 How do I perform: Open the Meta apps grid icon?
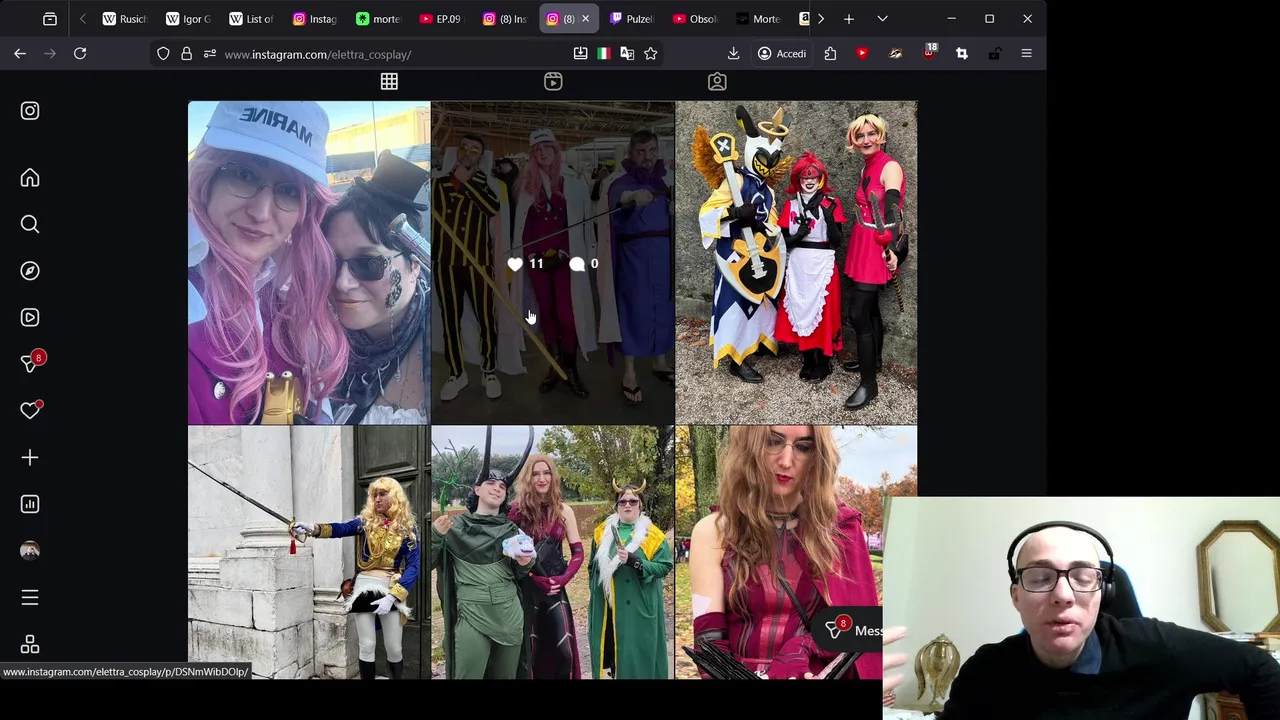pos(30,644)
